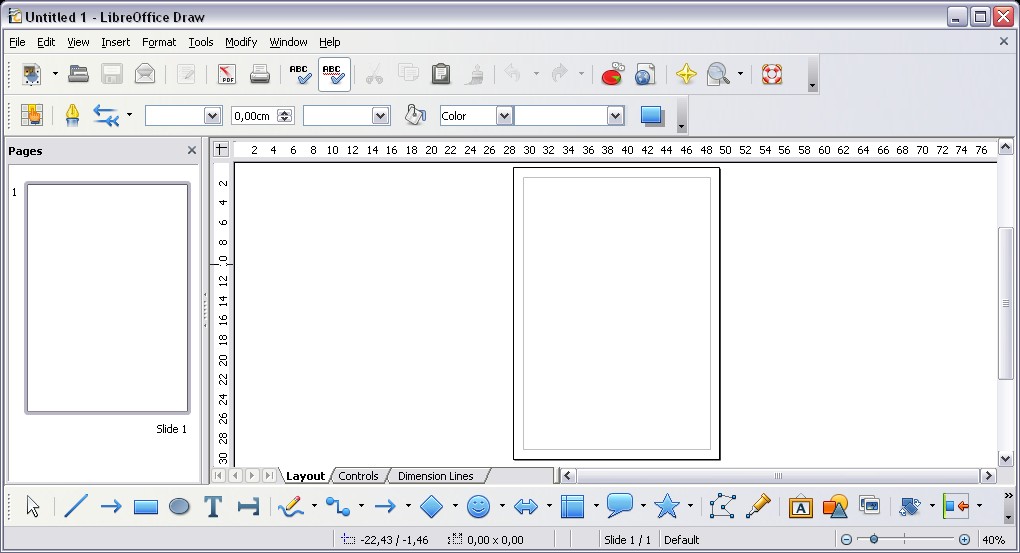Open LibreOffice Help lifebuoy icon
The width and height of the screenshot is (1020, 553).
(772, 74)
